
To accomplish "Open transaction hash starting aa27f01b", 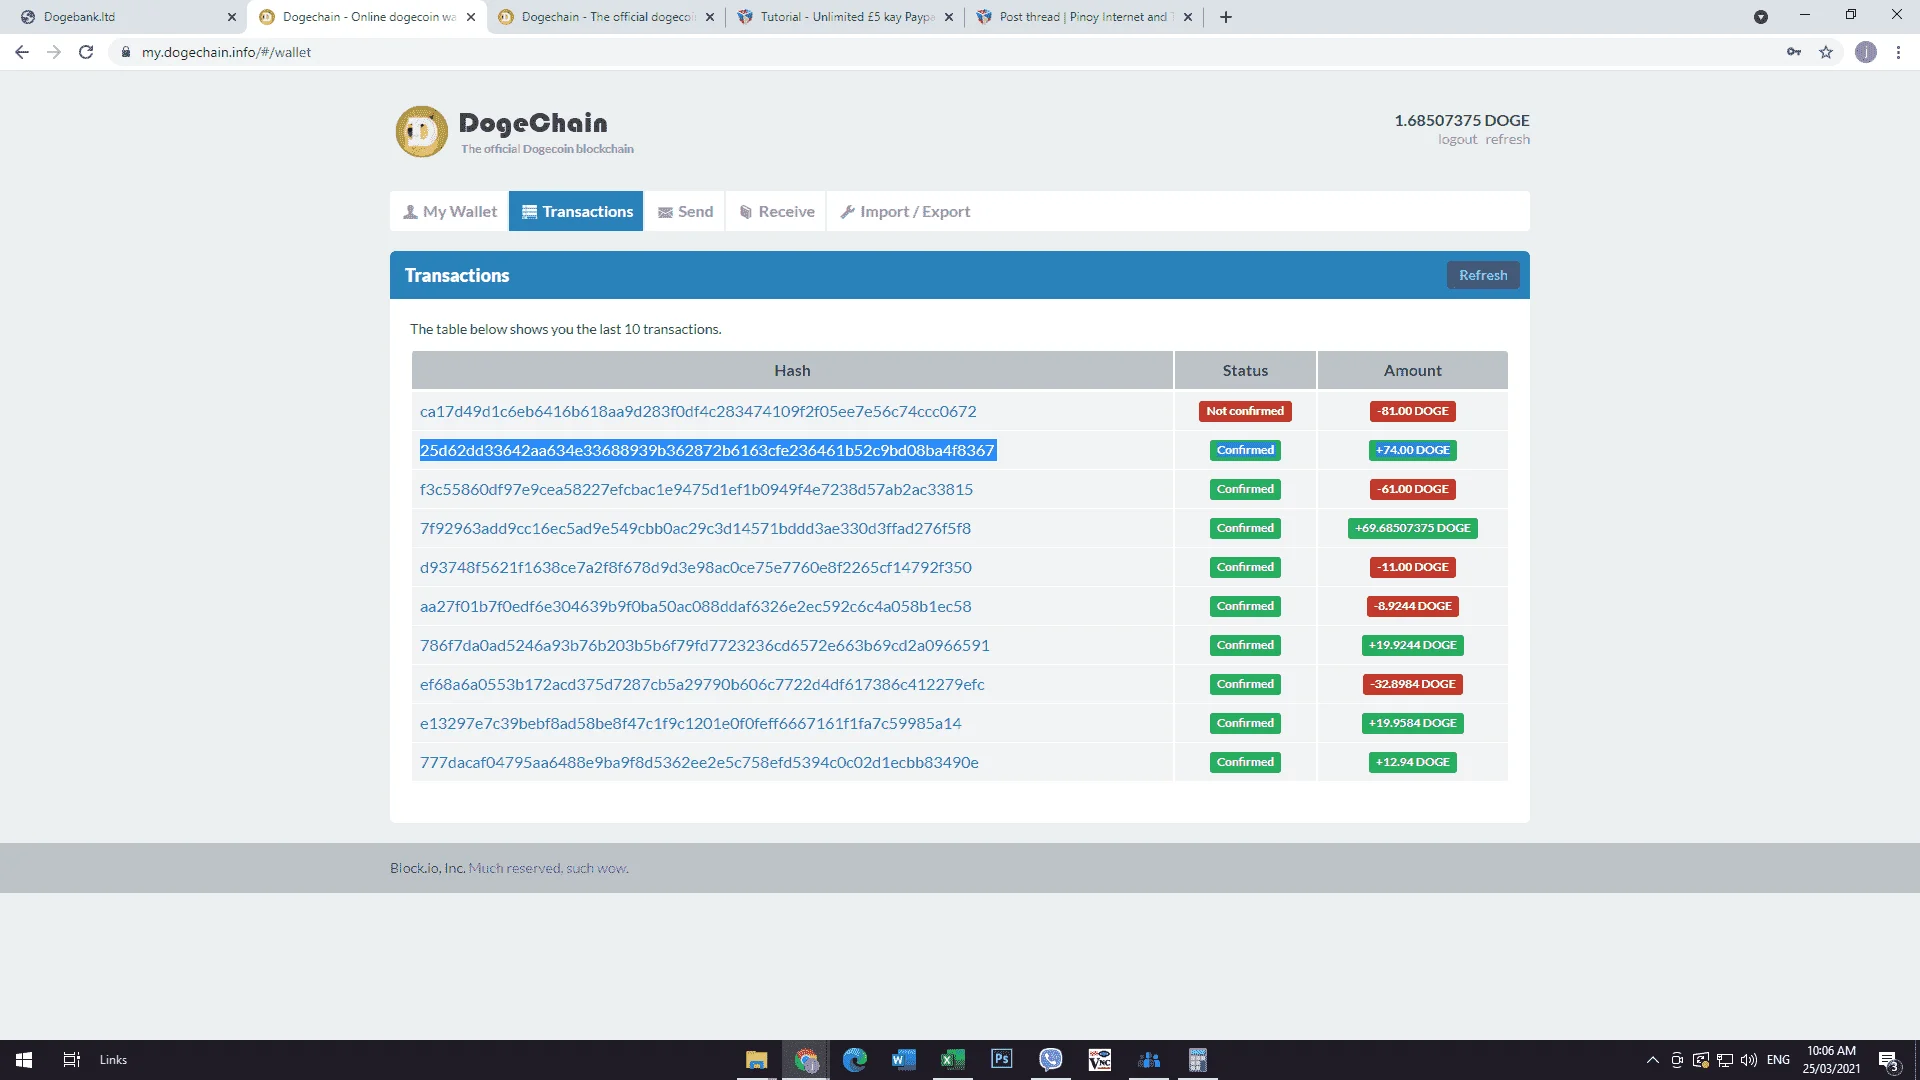I will (x=696, y=606).
